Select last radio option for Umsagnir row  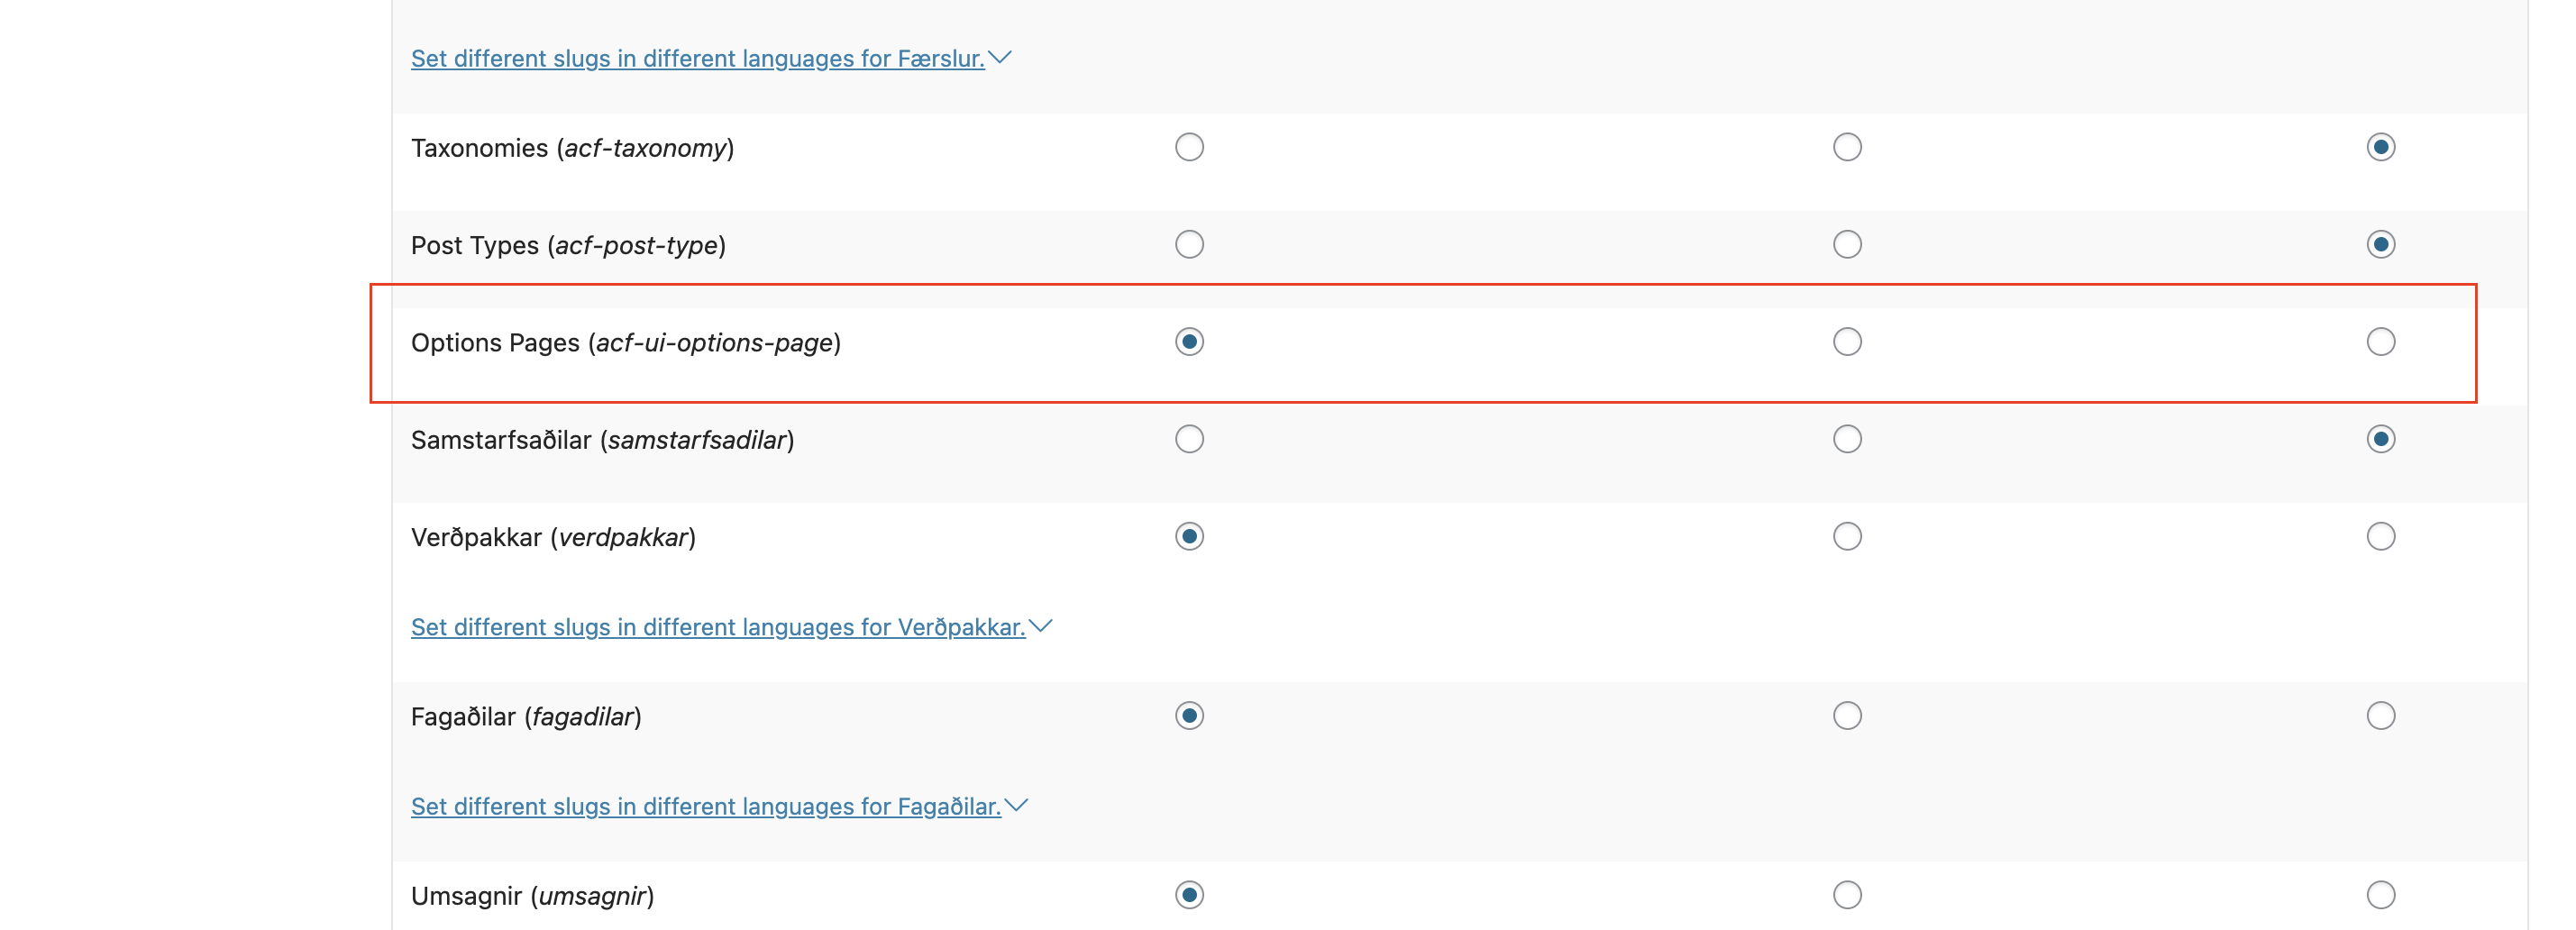pyautogui.click(x=2380, y=894)
